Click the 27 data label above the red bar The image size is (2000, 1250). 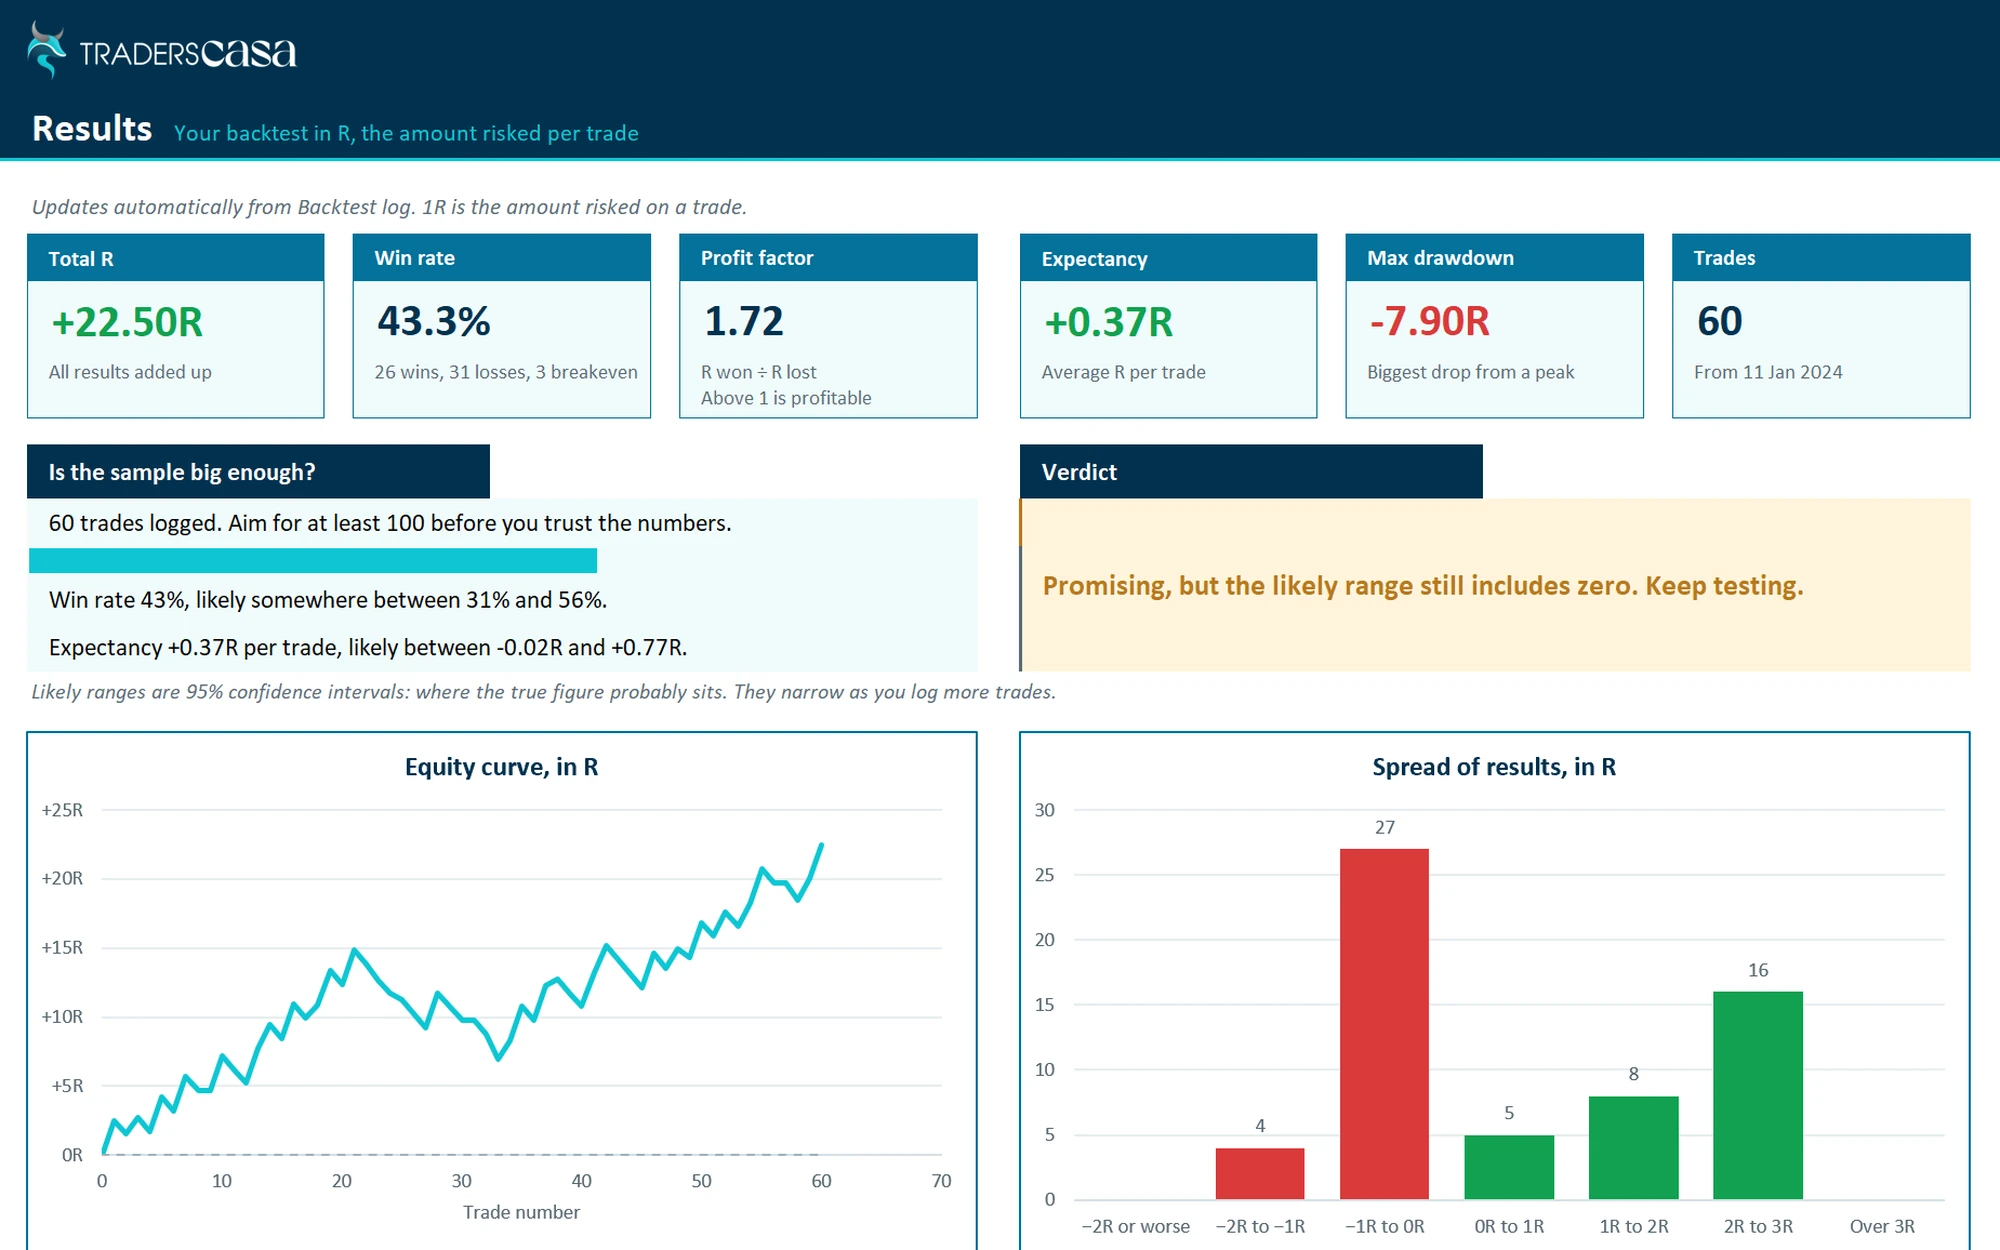(x=1385, y=828)
